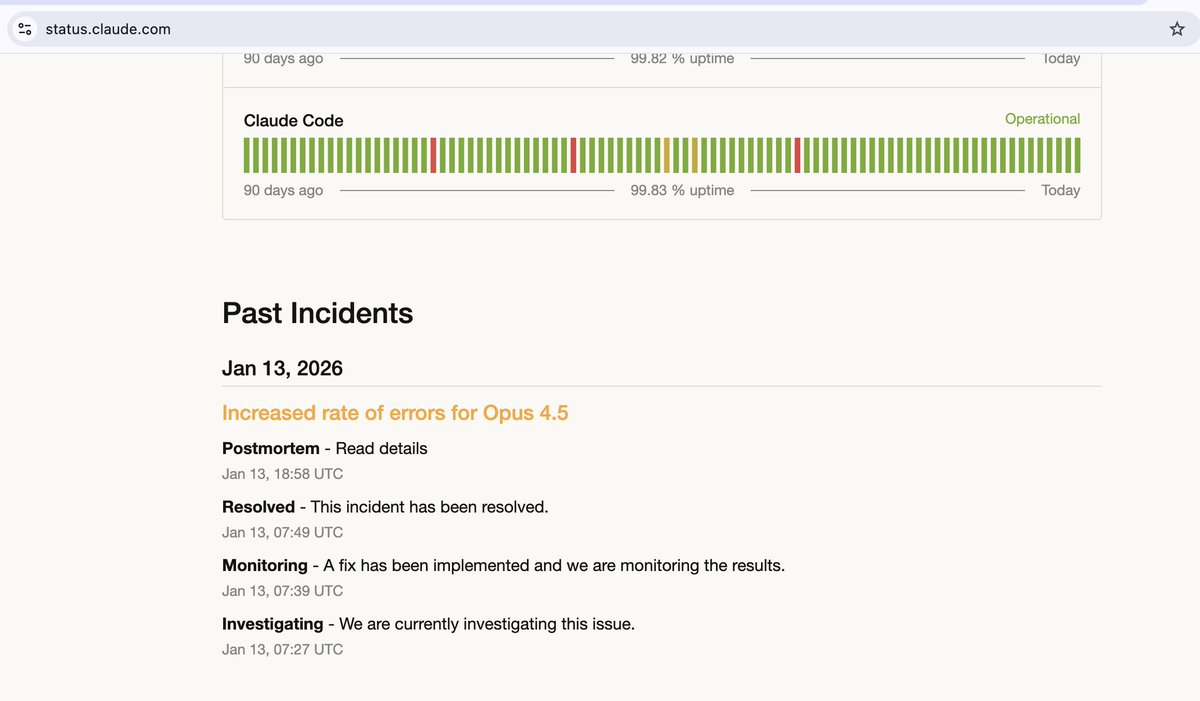
Task: Click the first red bar in Claude Code uptime
Action: point(434,155)
